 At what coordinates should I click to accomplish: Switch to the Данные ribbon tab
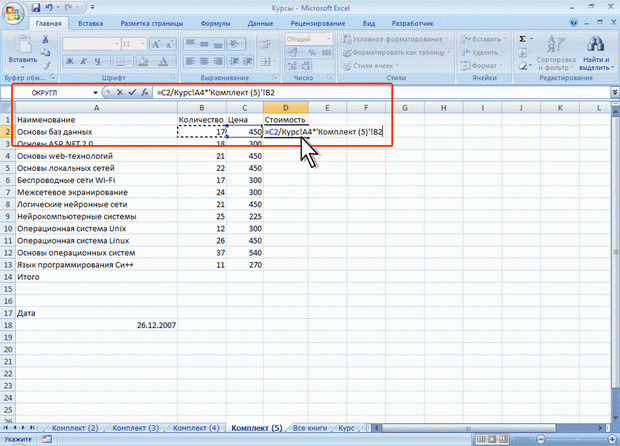[260, 23]
